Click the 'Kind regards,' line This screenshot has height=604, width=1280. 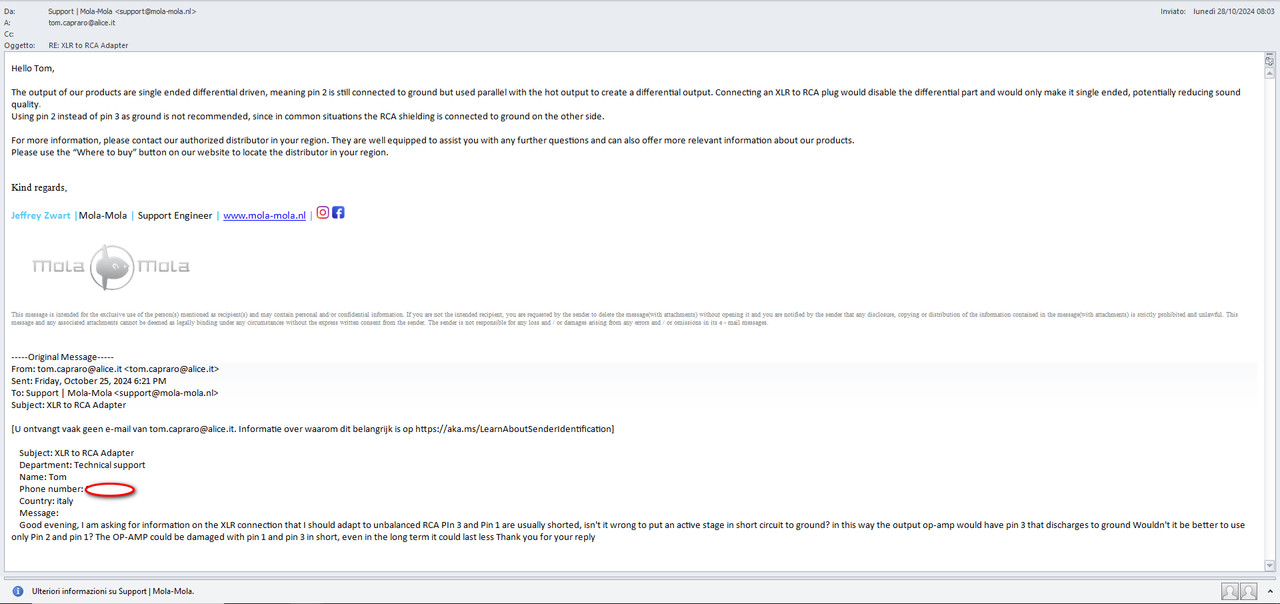pyautogui.click(x=39, y=187)
